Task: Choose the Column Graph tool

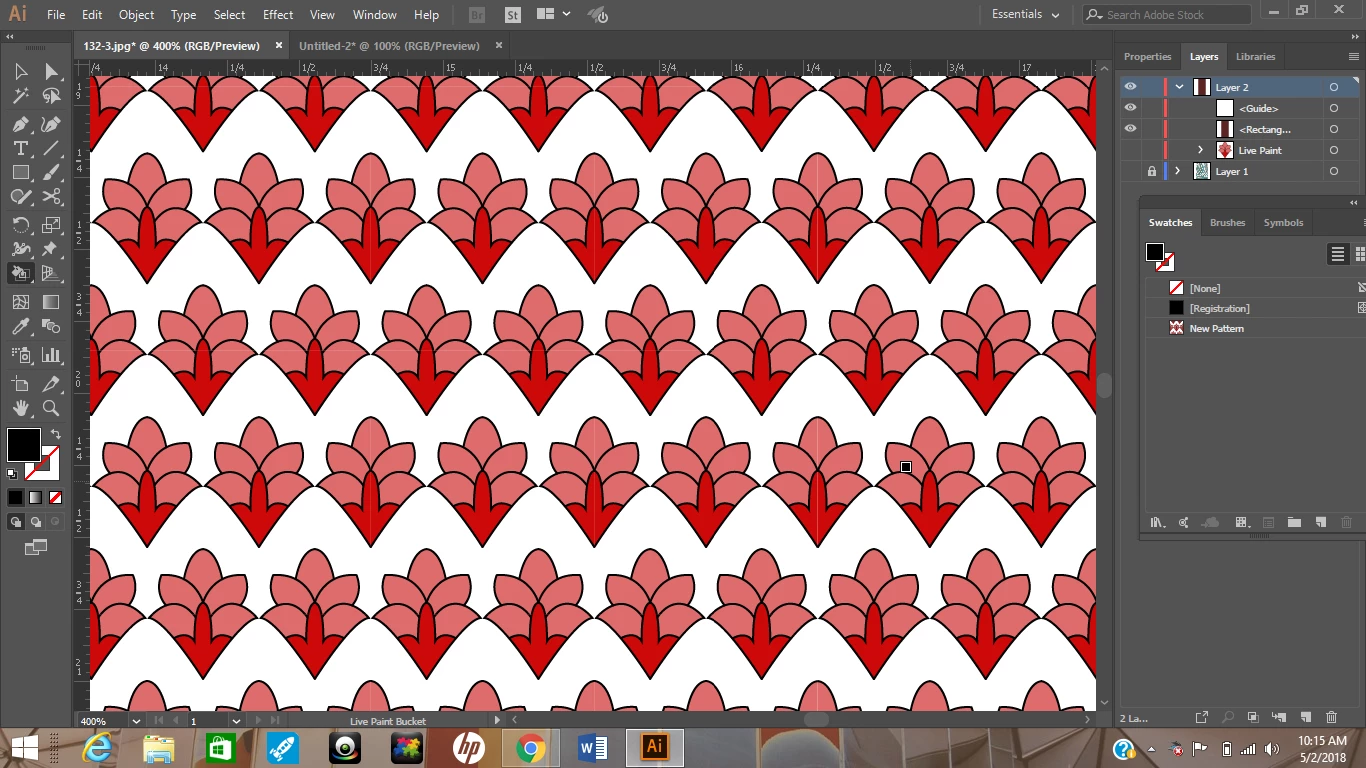Action: (x=51, y=355)
